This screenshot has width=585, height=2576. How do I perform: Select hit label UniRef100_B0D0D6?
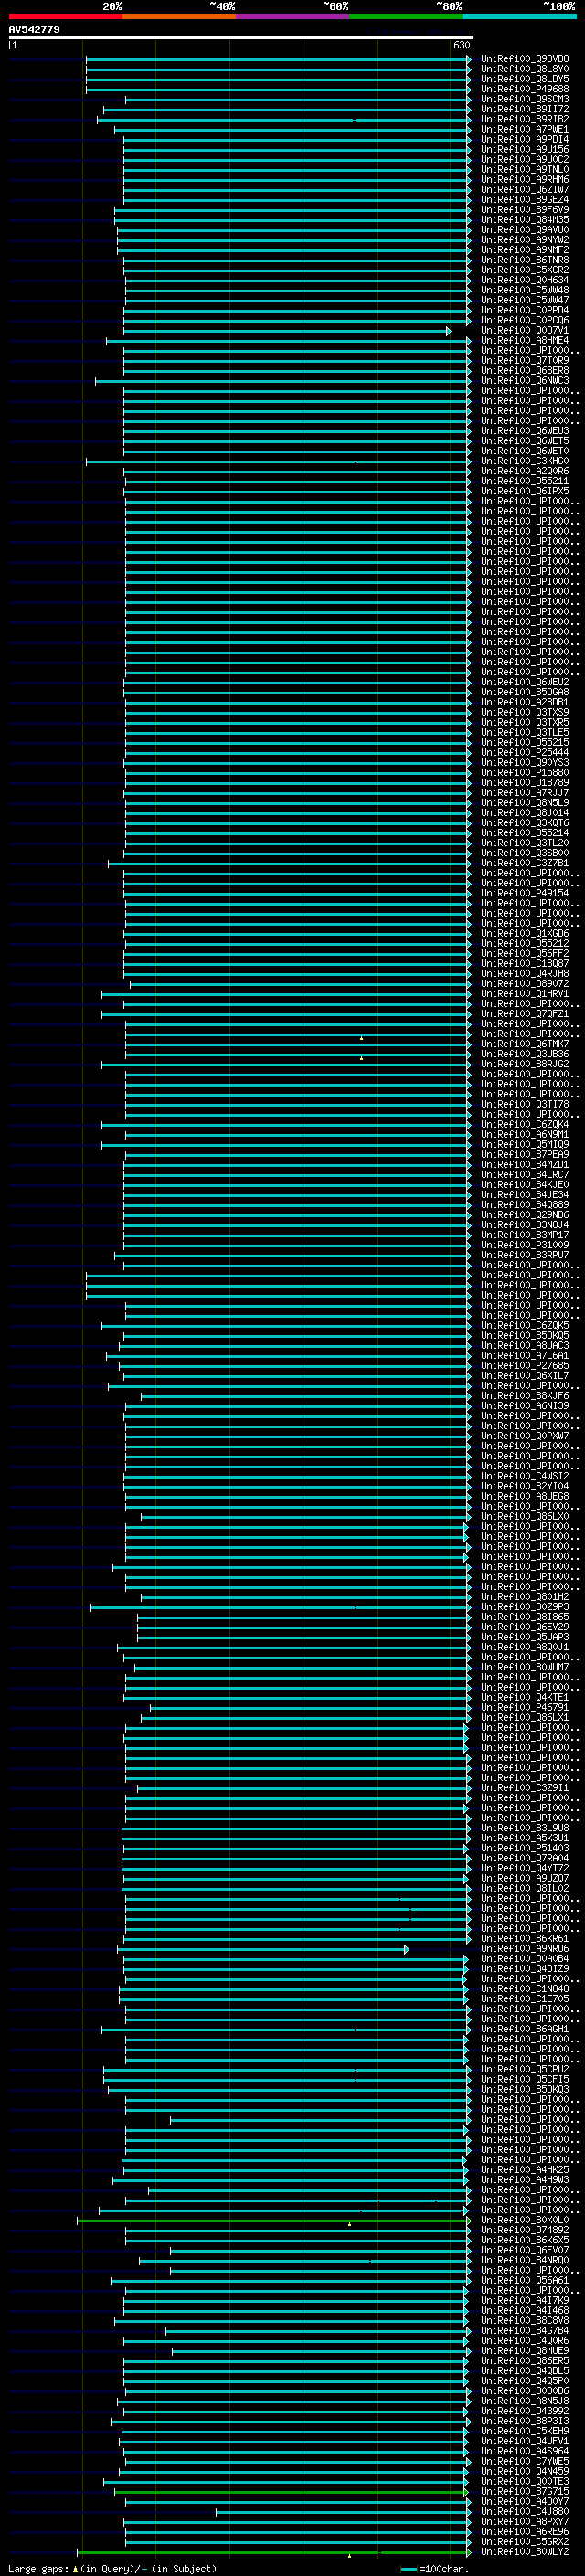tap(524, 2391)
